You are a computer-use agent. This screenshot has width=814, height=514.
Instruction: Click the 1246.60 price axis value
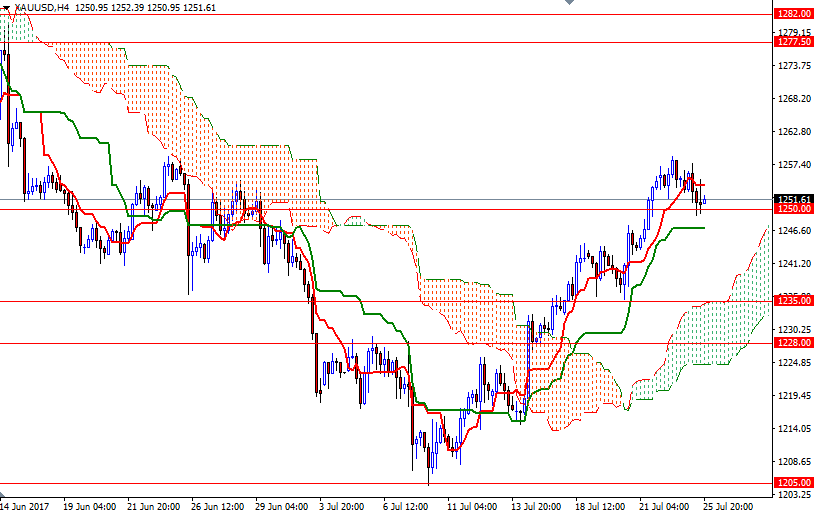(794, 231)
